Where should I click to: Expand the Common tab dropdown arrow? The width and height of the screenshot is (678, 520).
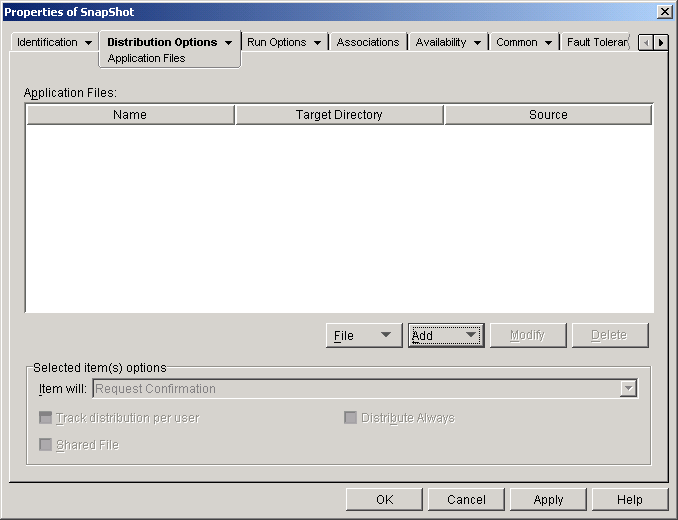point(548,43)
